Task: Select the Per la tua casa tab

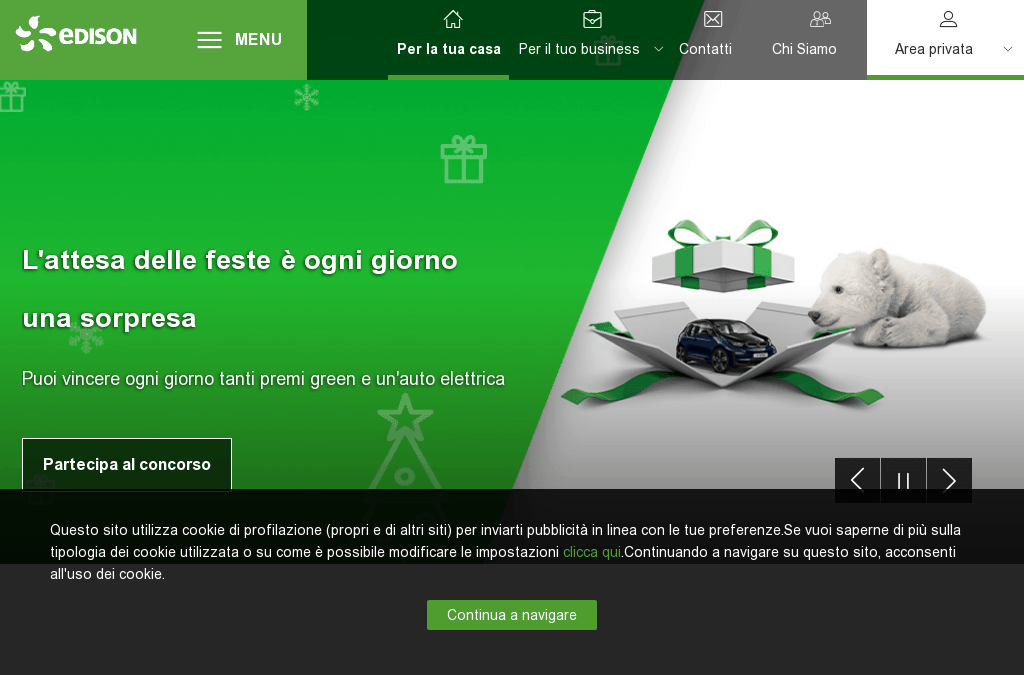Action: pyautogui.click(x=449, y=49)
